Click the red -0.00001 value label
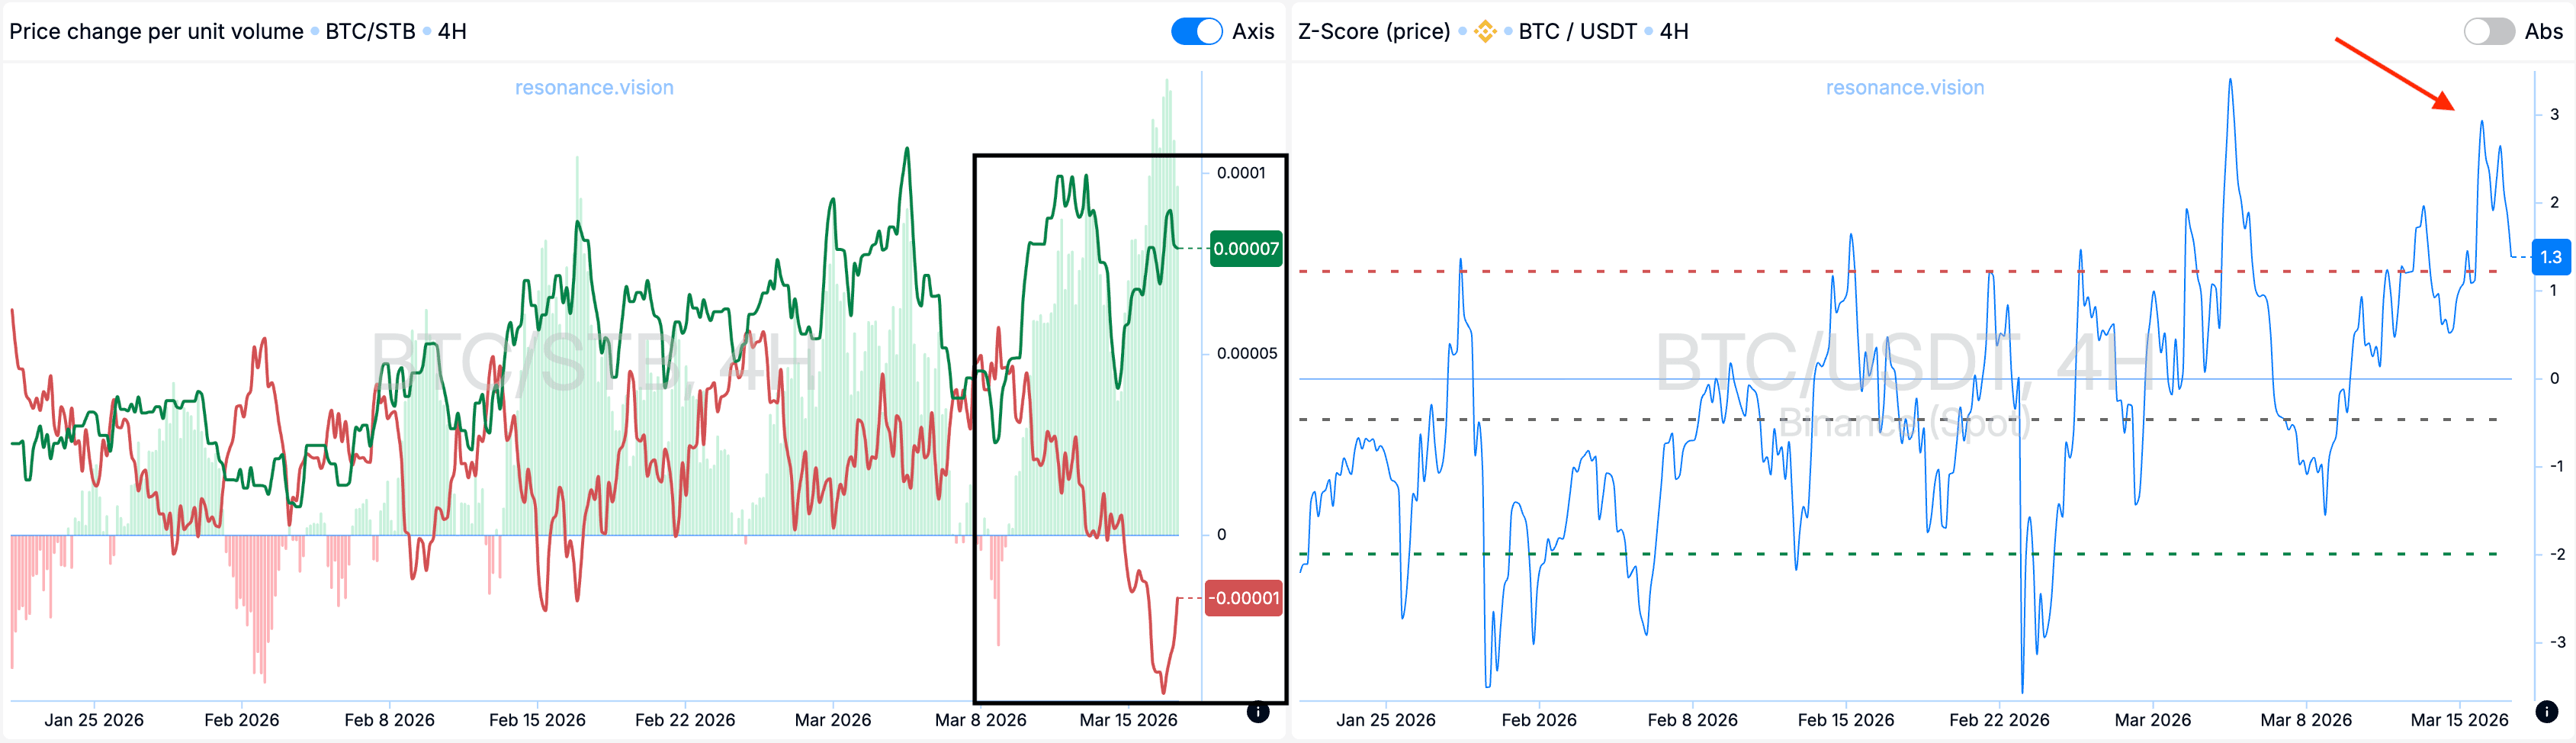 (x=1243, y=598)
